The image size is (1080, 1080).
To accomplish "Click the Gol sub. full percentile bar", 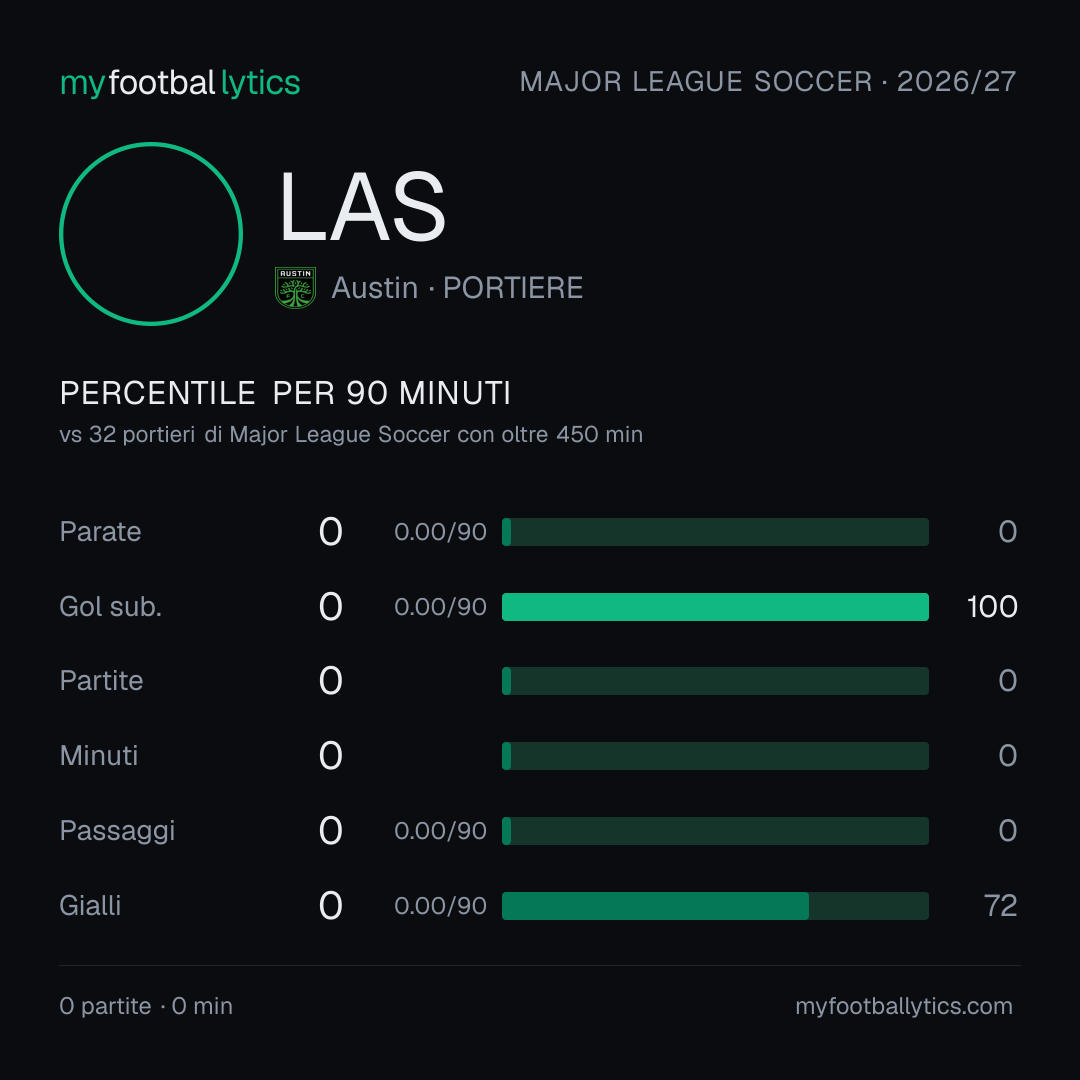I will [715, 607].
